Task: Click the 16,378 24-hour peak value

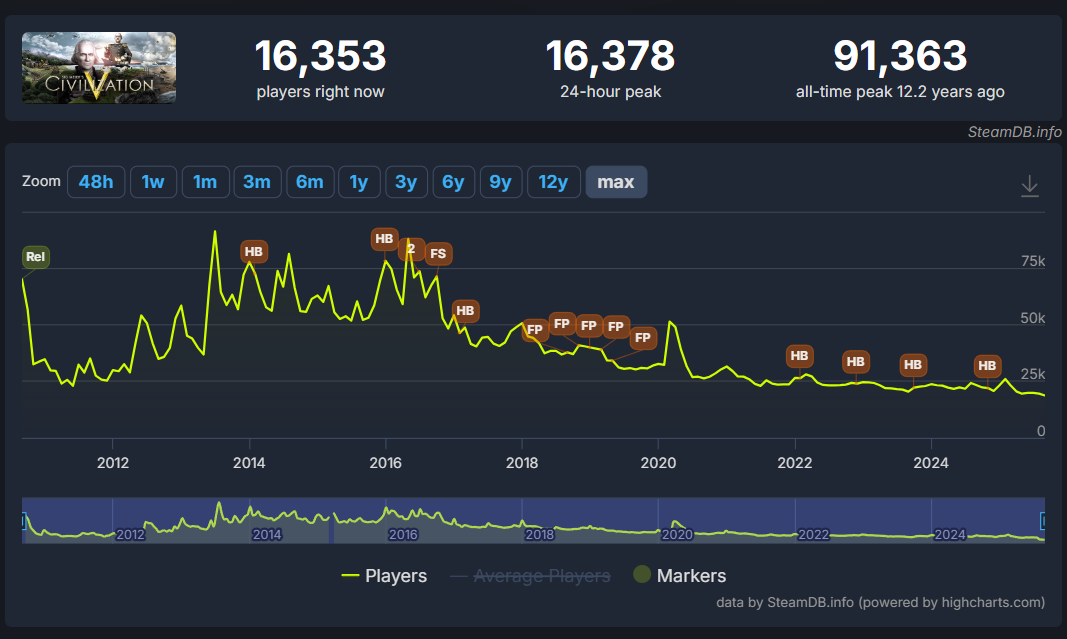Action: (610, 56)
